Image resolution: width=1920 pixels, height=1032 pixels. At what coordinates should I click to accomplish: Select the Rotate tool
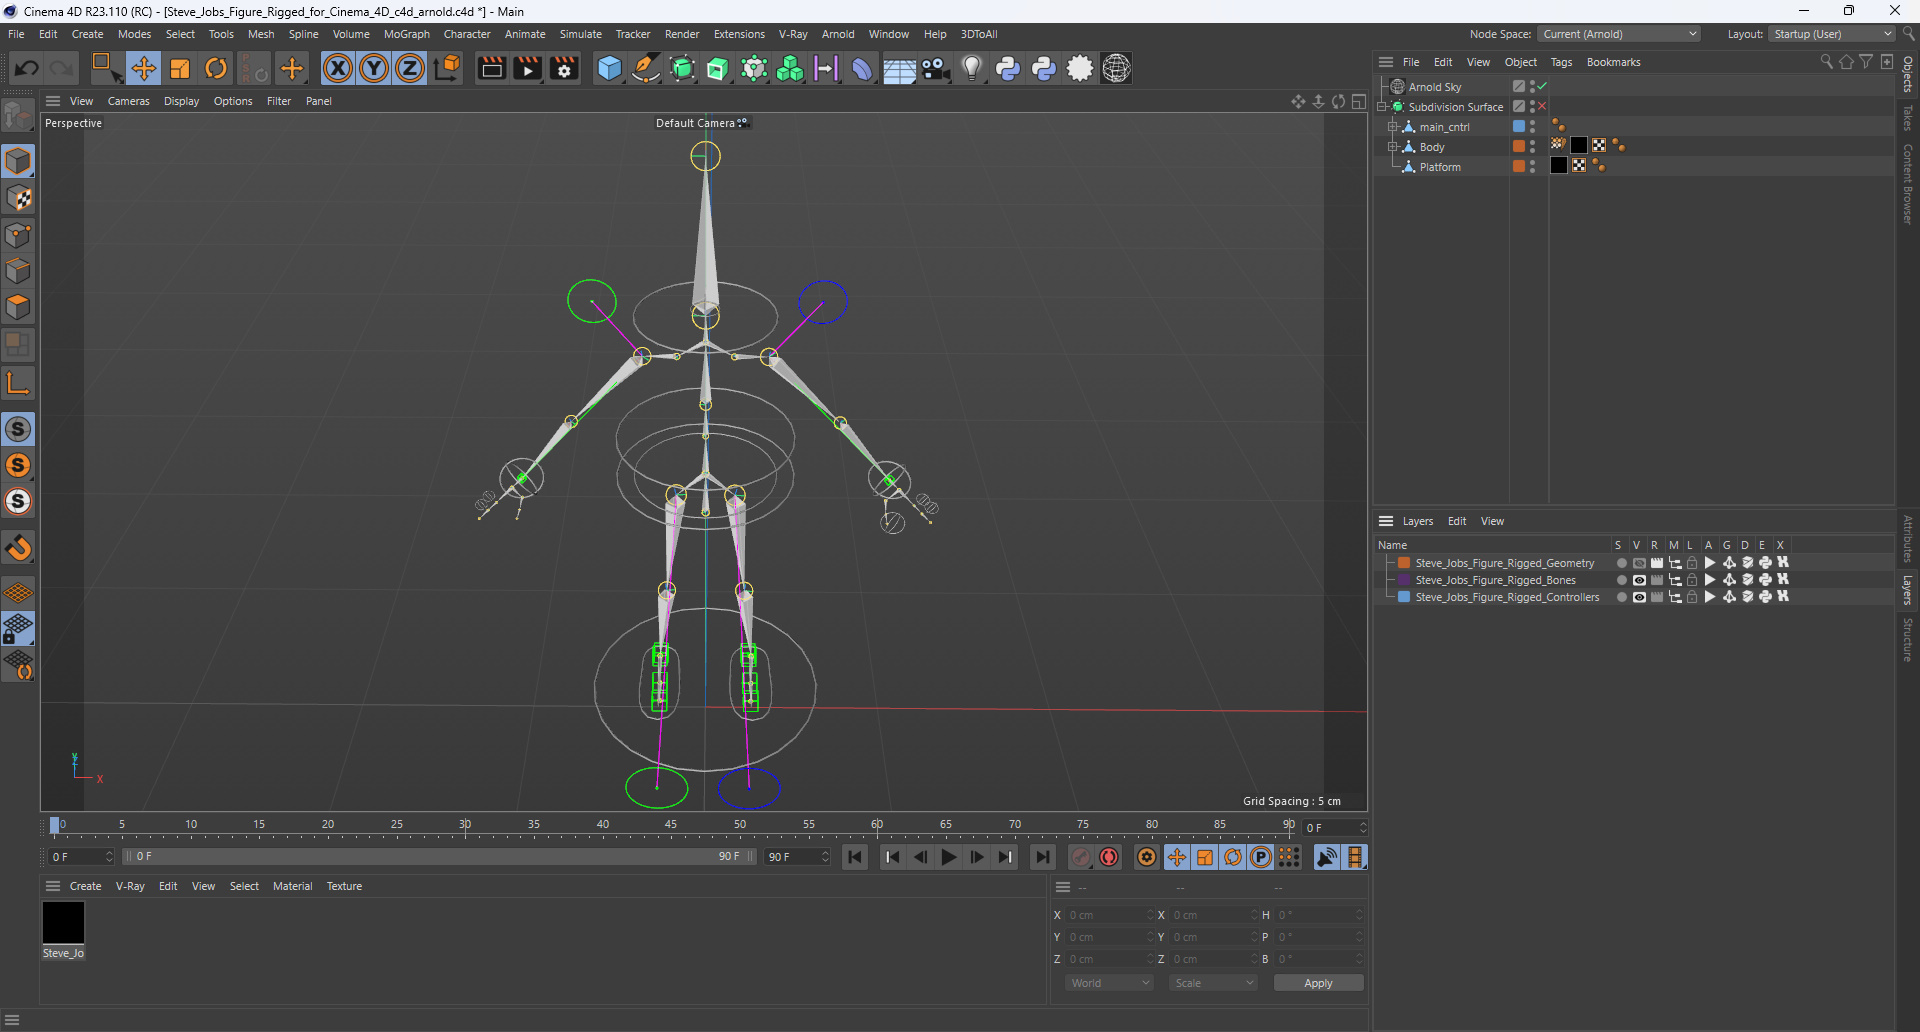(x=216, y=68)
